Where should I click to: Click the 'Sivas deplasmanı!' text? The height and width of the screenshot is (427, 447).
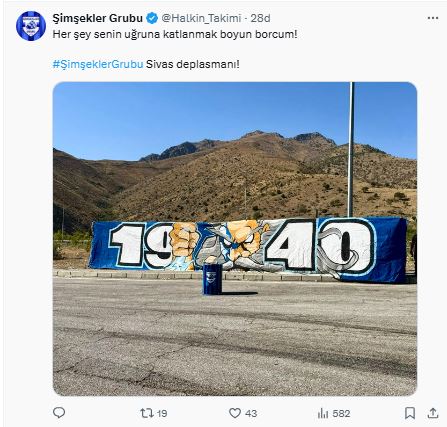193,64
